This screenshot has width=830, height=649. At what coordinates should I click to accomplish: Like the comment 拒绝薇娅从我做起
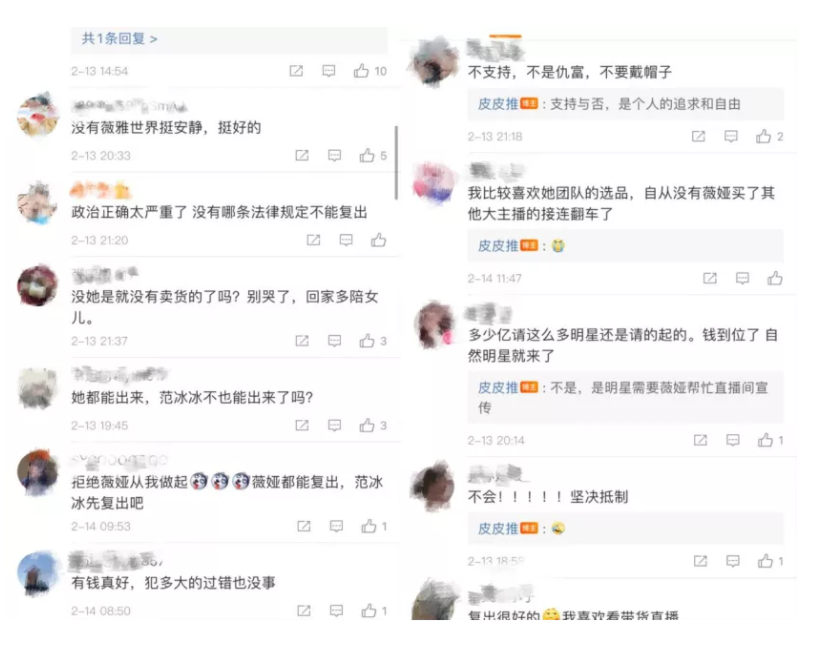(x=368, y=526)
